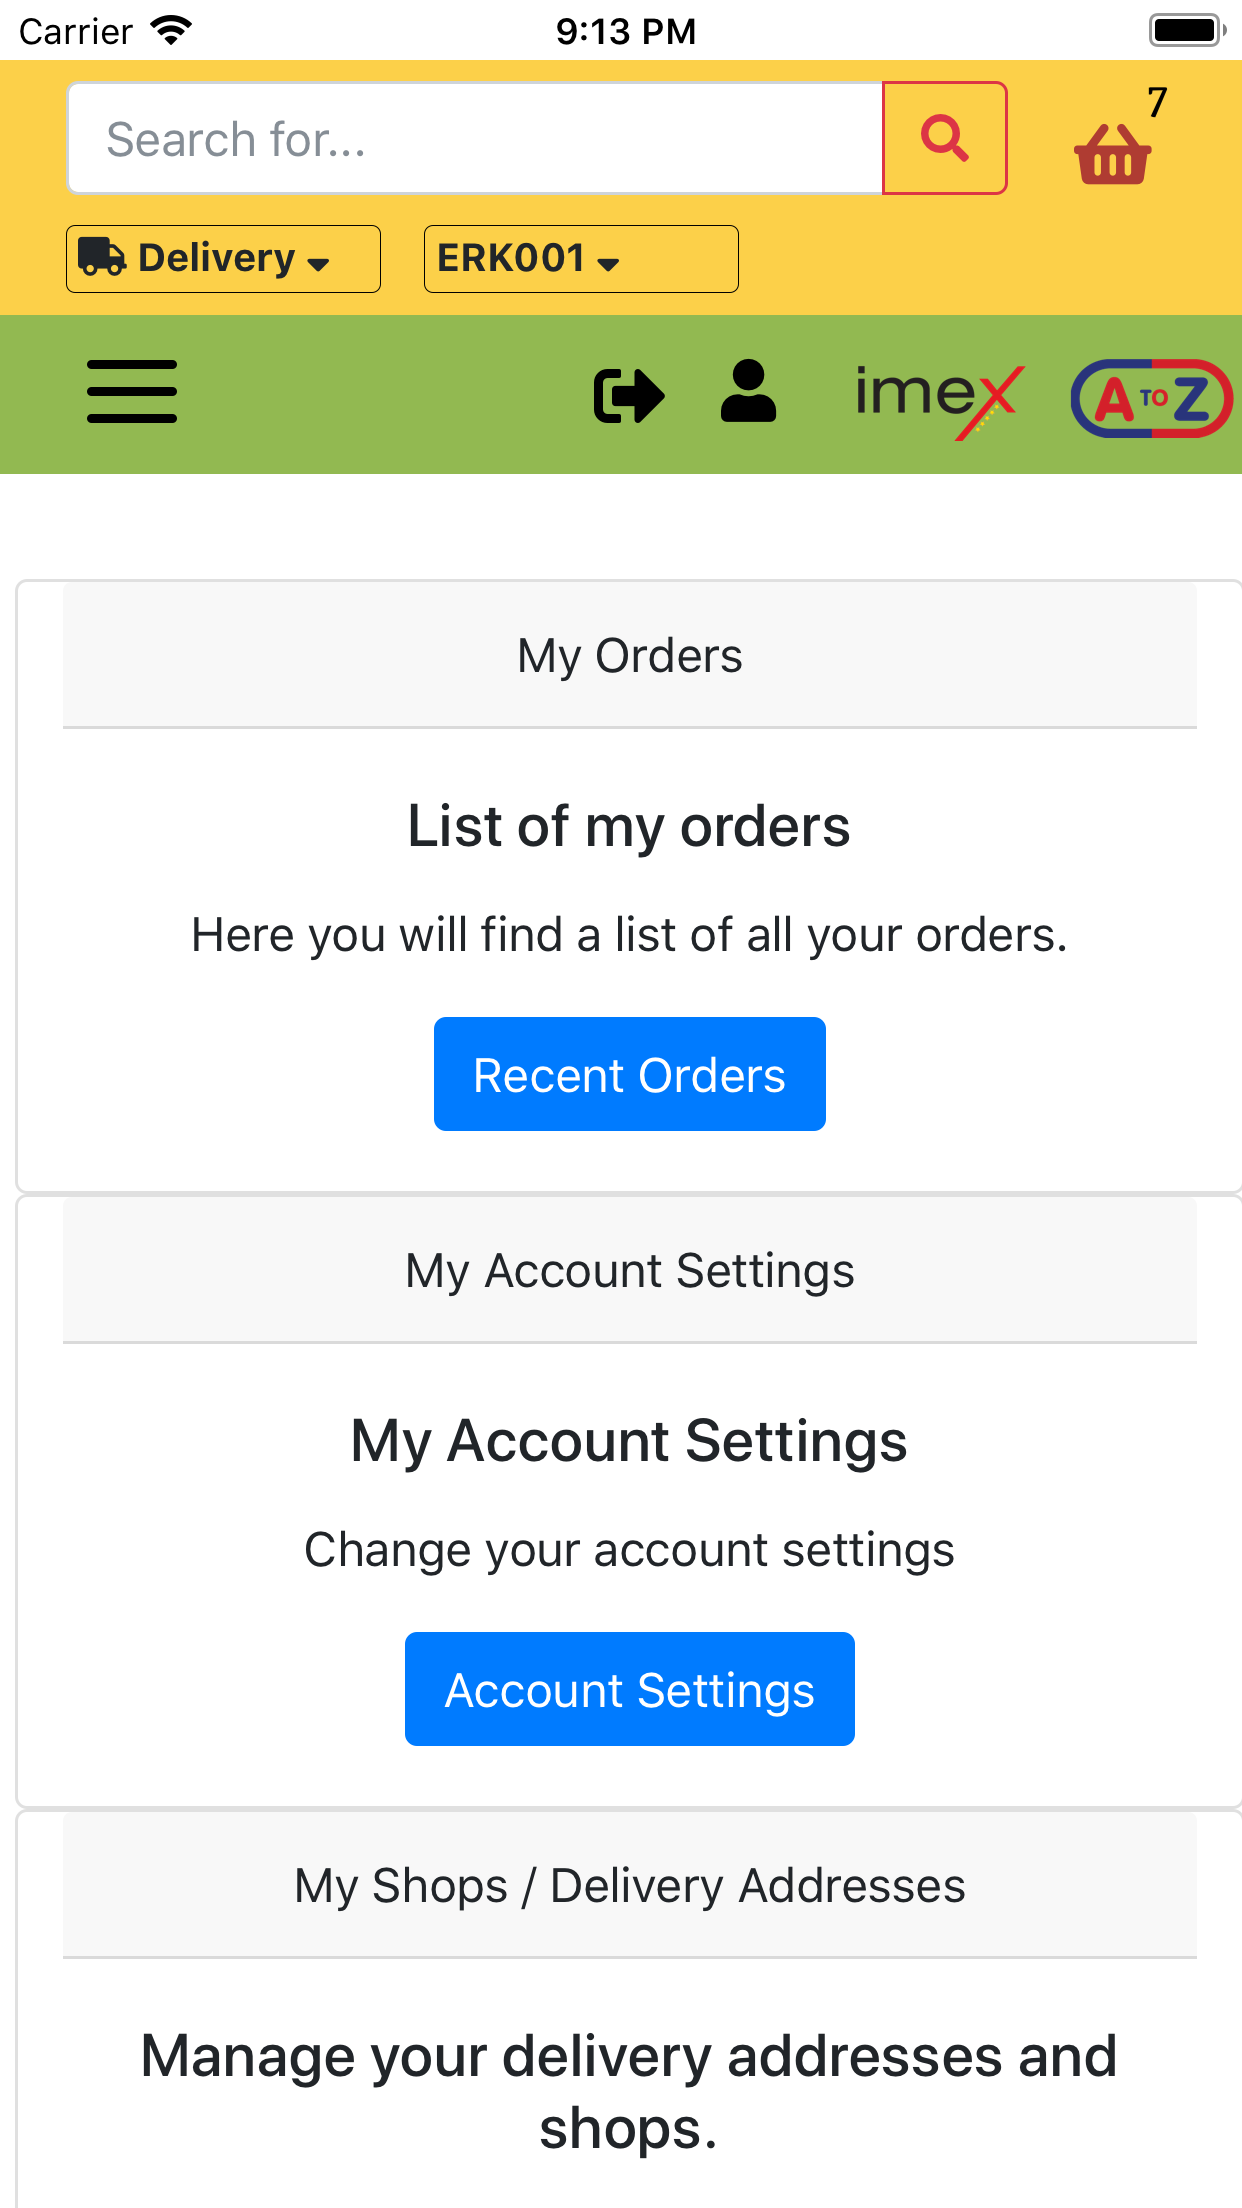The width and height of the screenshot is (1242, 2208).
Task: Open the hamburger navigation menu
Action: click(132, 392)
